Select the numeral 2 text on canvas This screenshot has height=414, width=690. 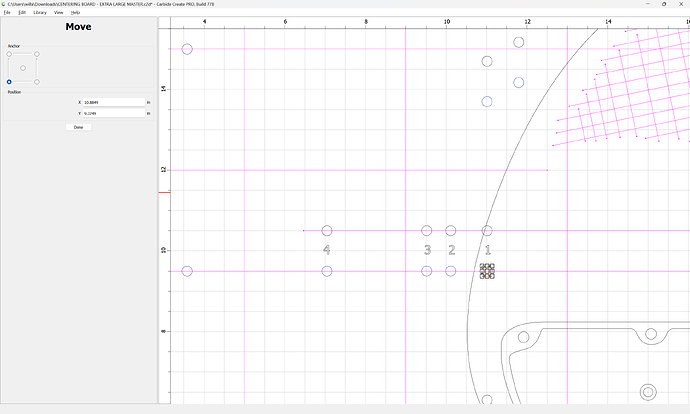click(x=451, y=250)
